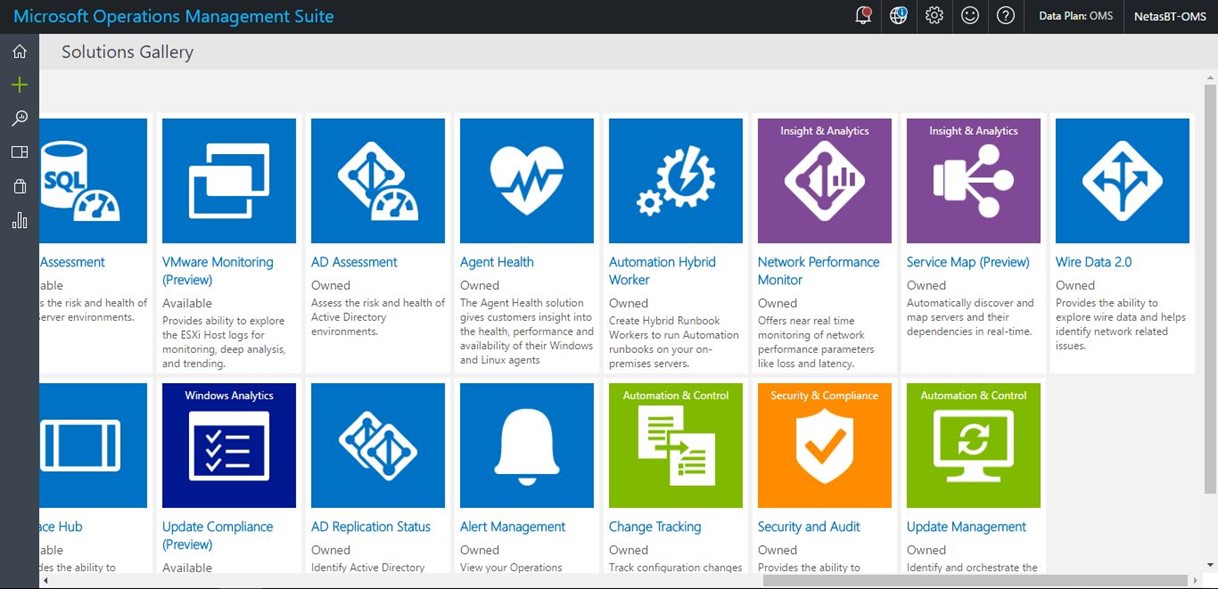1218x589 pixels.
Task: Select Automation Hybrid Worker gear icon tile
Action: click(x=676, y=181)
